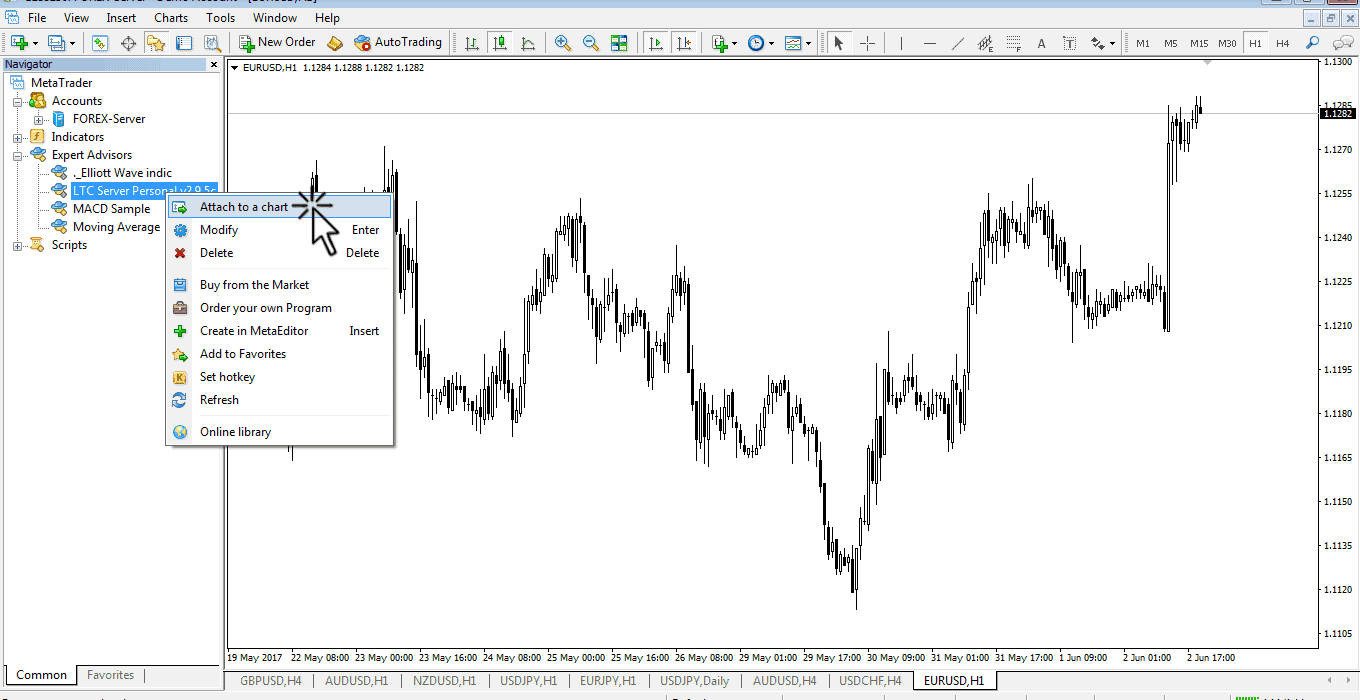This screenshot has width=1360, height=700.
Task: Switch to M1 timeframe
Action: [1143, 43]
